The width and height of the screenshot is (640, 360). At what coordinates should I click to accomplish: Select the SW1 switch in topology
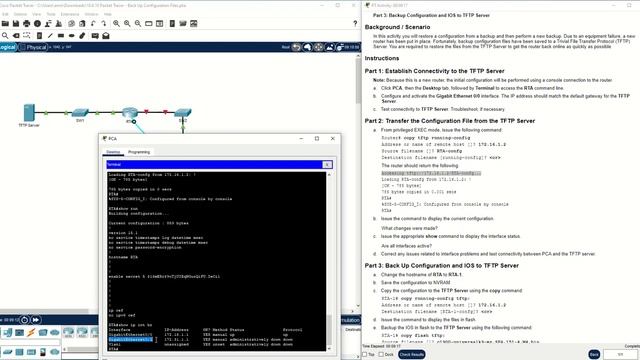coord(80,112)
